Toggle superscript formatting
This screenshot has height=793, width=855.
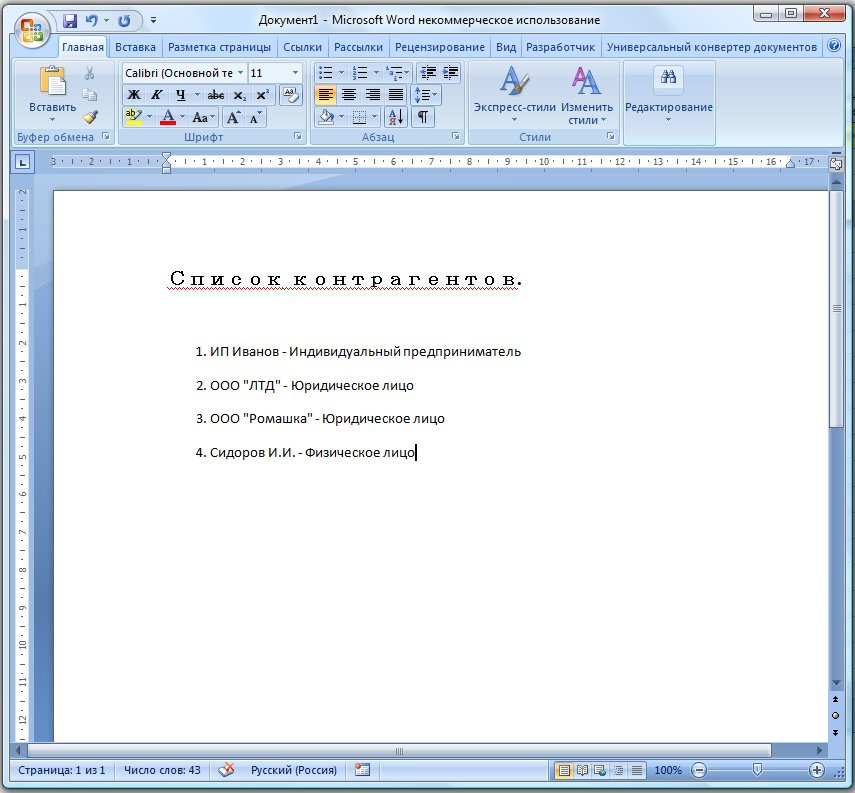click(262, 95)
